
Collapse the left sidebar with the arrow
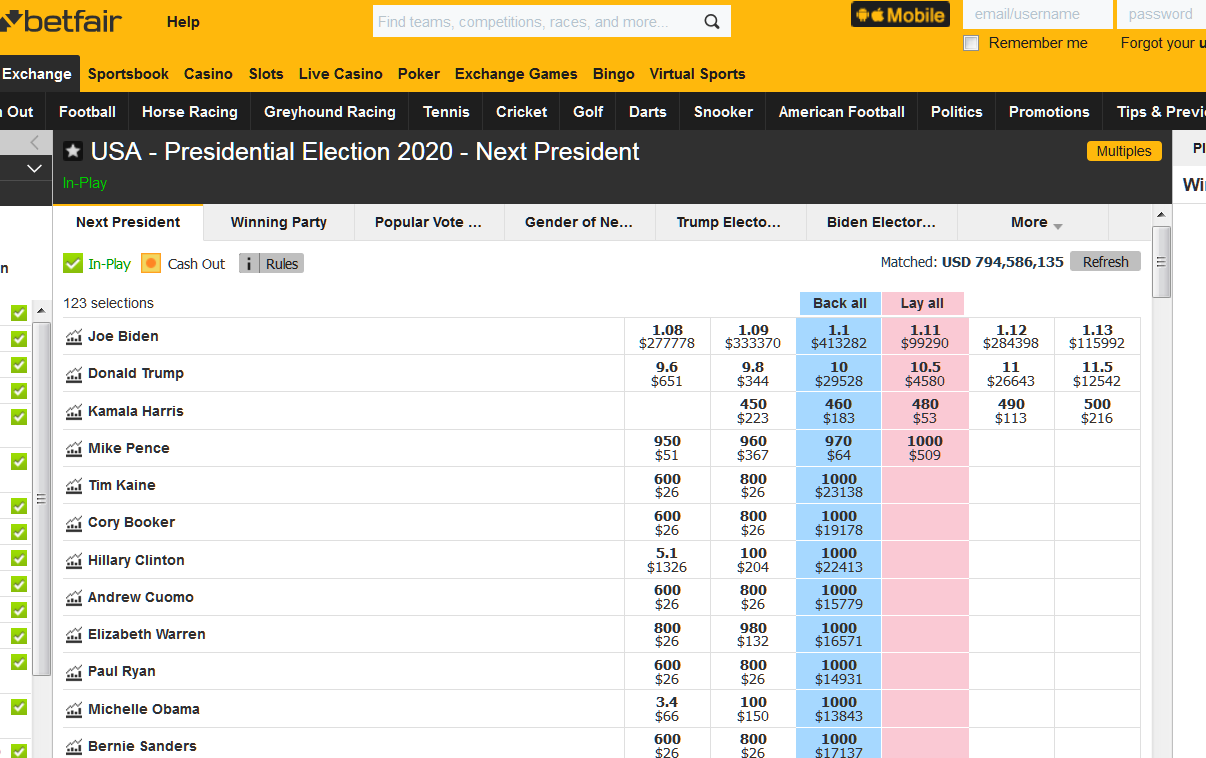point(35,142)
